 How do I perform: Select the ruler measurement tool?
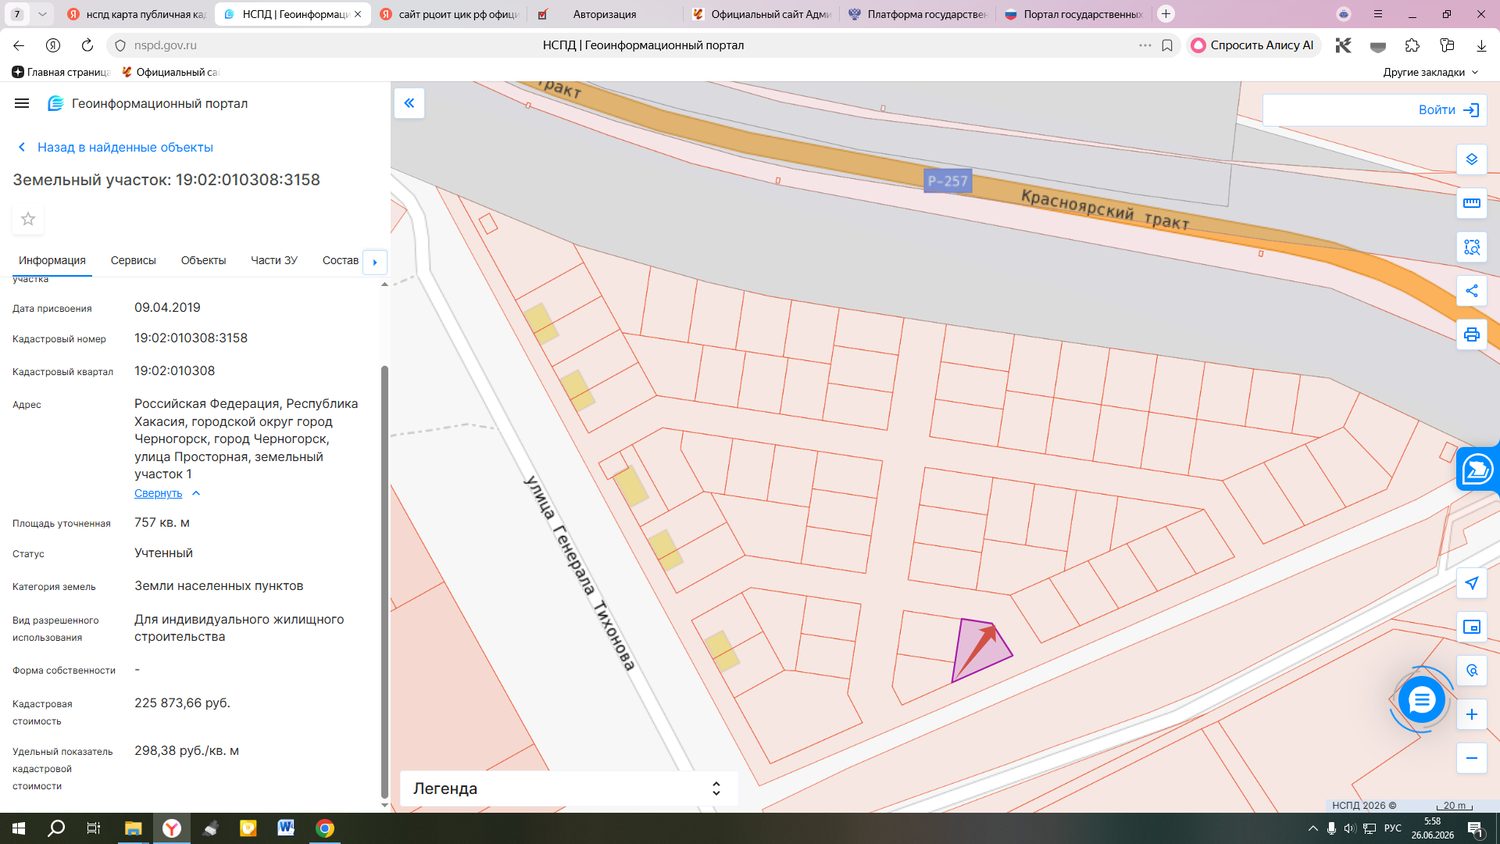pos(1471,203)
